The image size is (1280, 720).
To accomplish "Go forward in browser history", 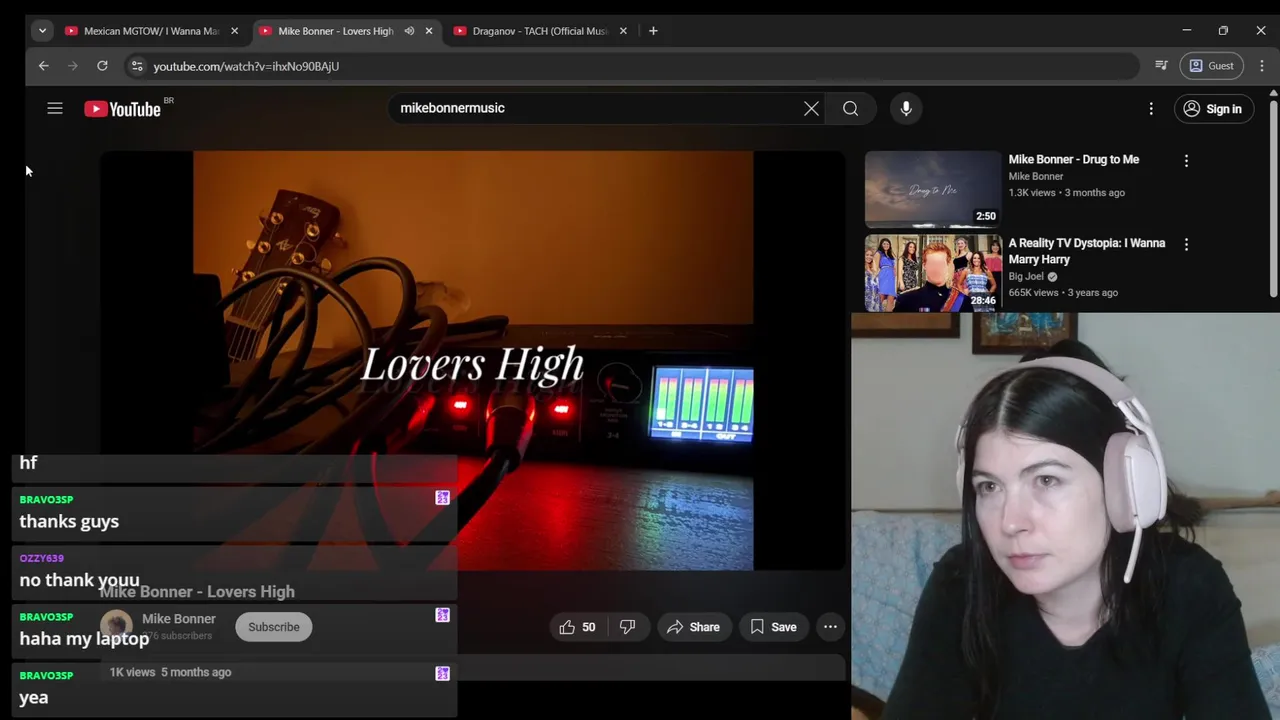I will pyautogui.click(x=73, y=66).
